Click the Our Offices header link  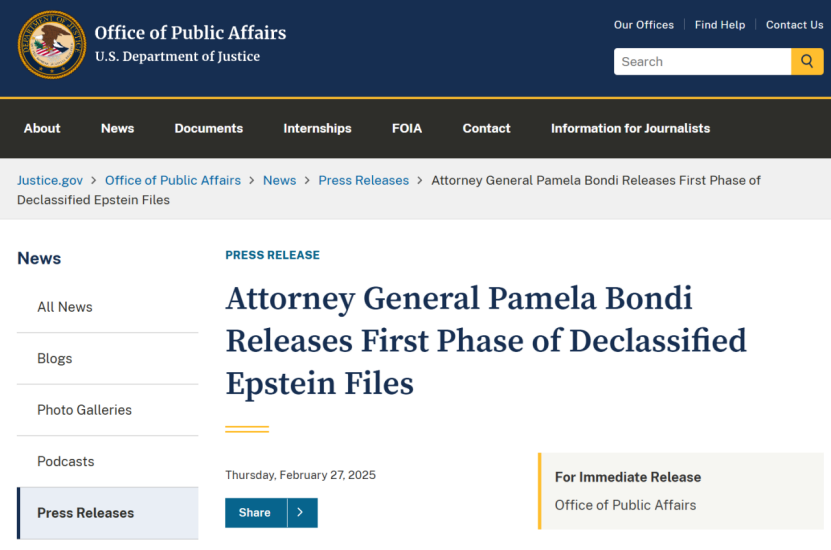[643, 25]
